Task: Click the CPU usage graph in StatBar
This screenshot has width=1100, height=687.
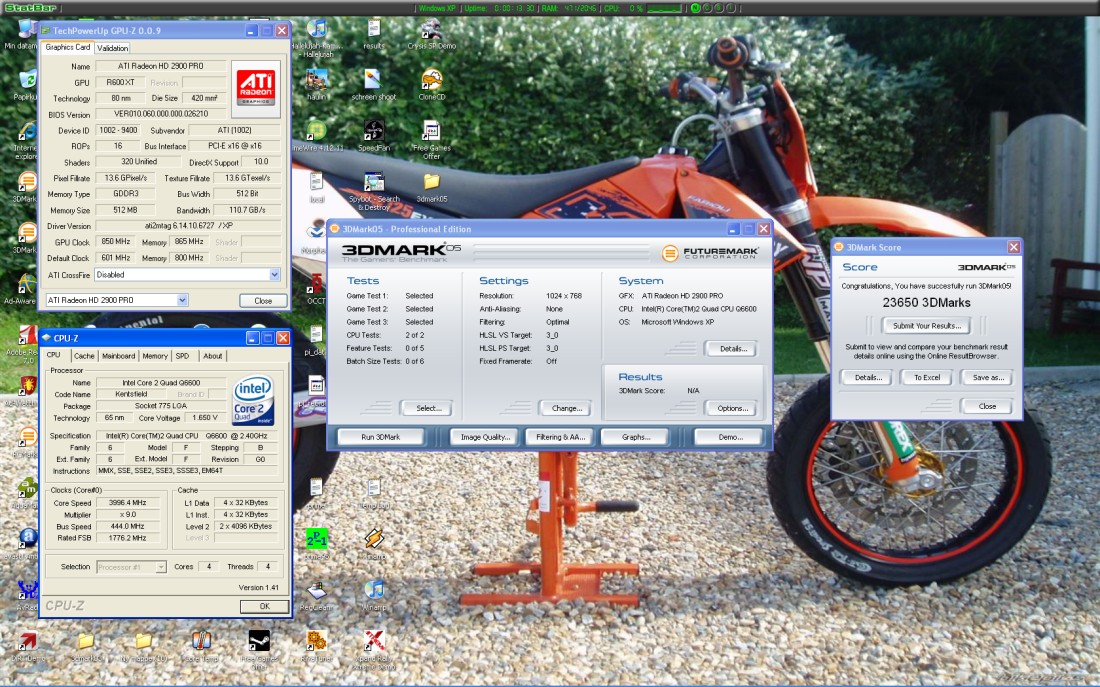Action: (664, 8)
